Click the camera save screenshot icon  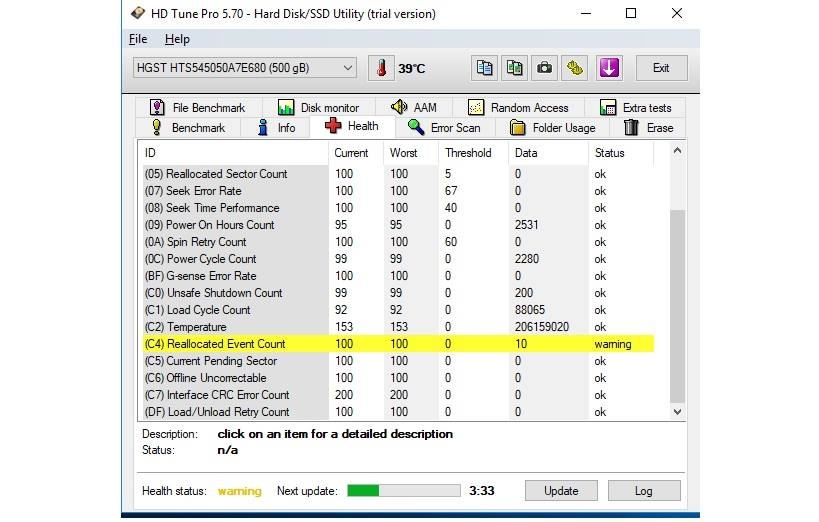tap(544, 68)
